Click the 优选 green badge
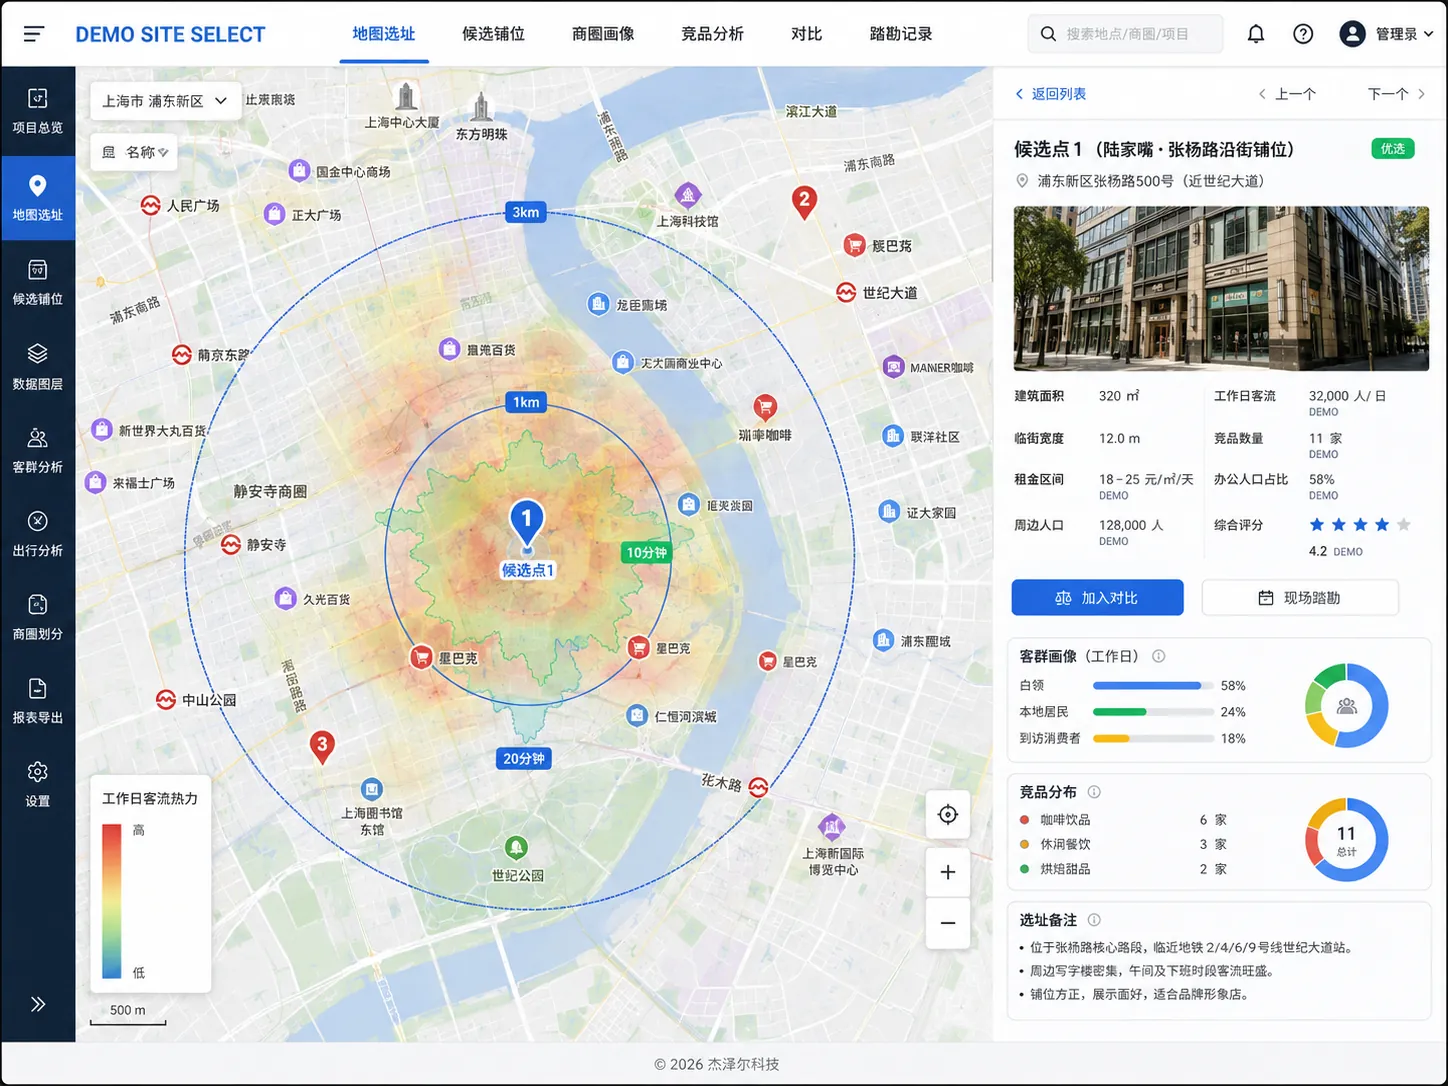 click(x=1393, y=149)
